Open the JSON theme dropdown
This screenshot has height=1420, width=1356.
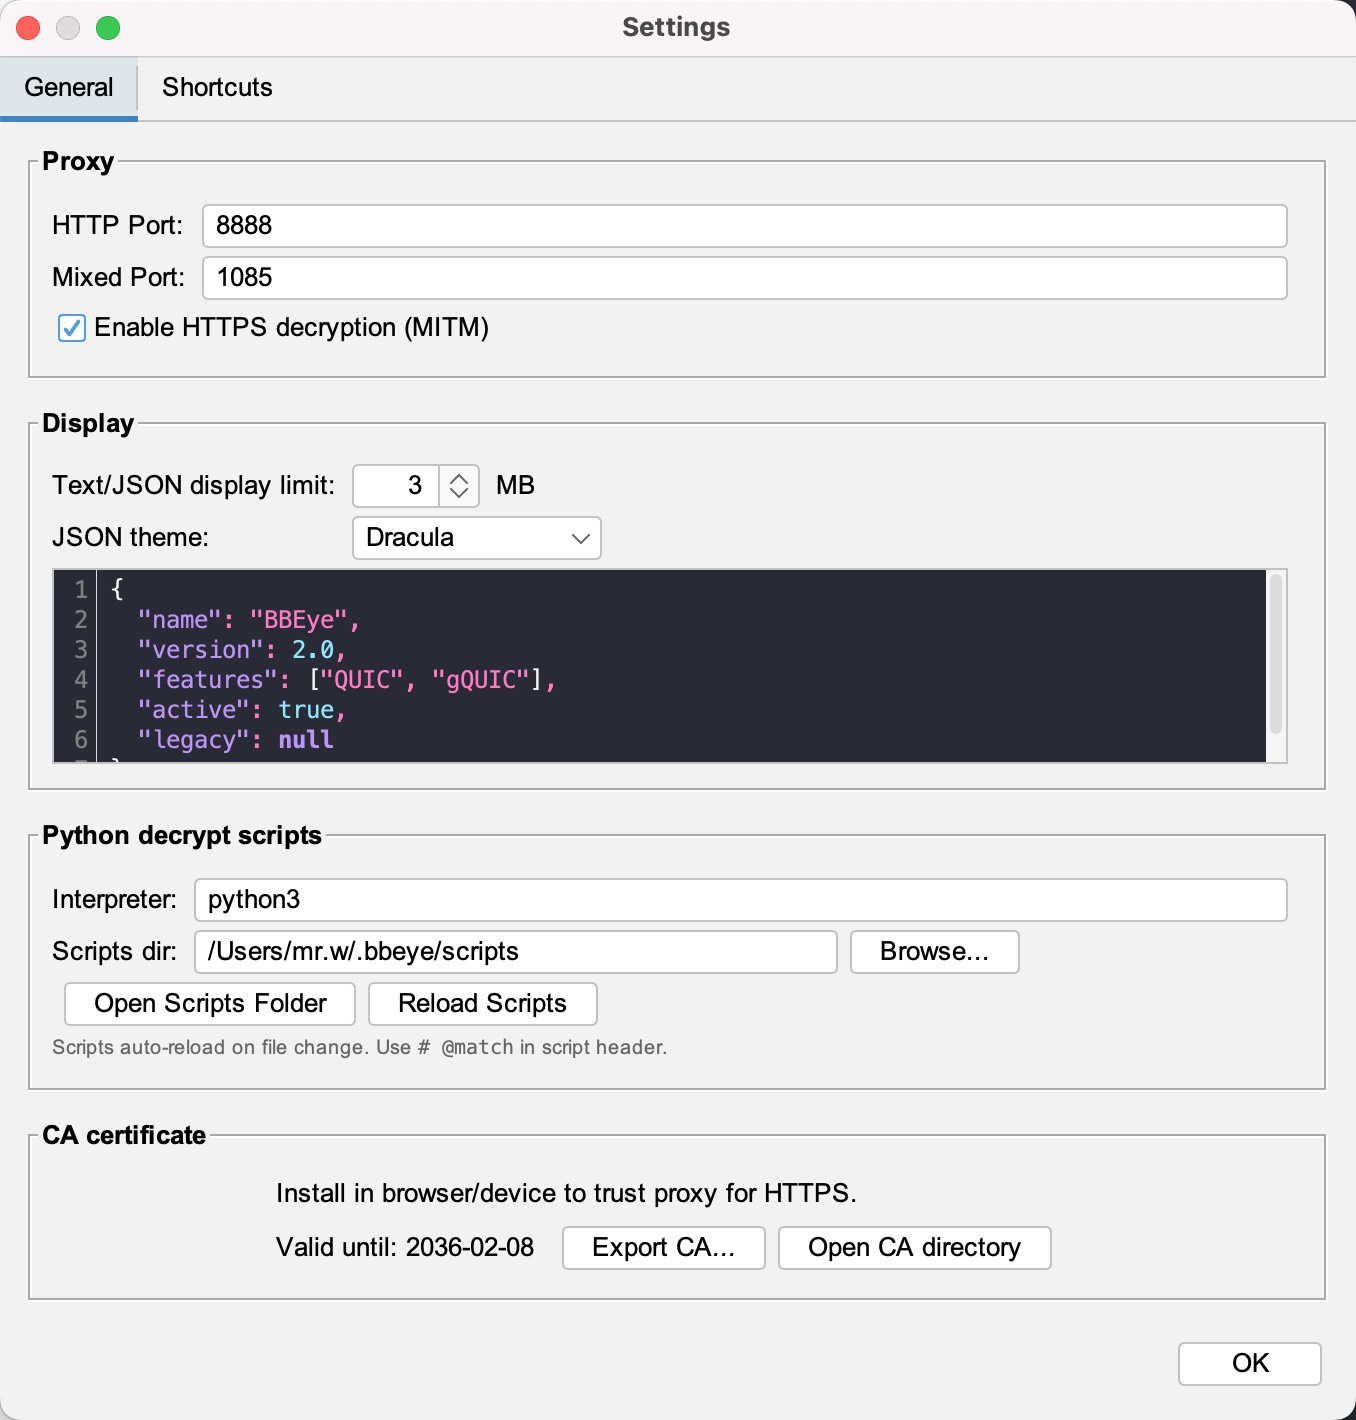point(476,538)
